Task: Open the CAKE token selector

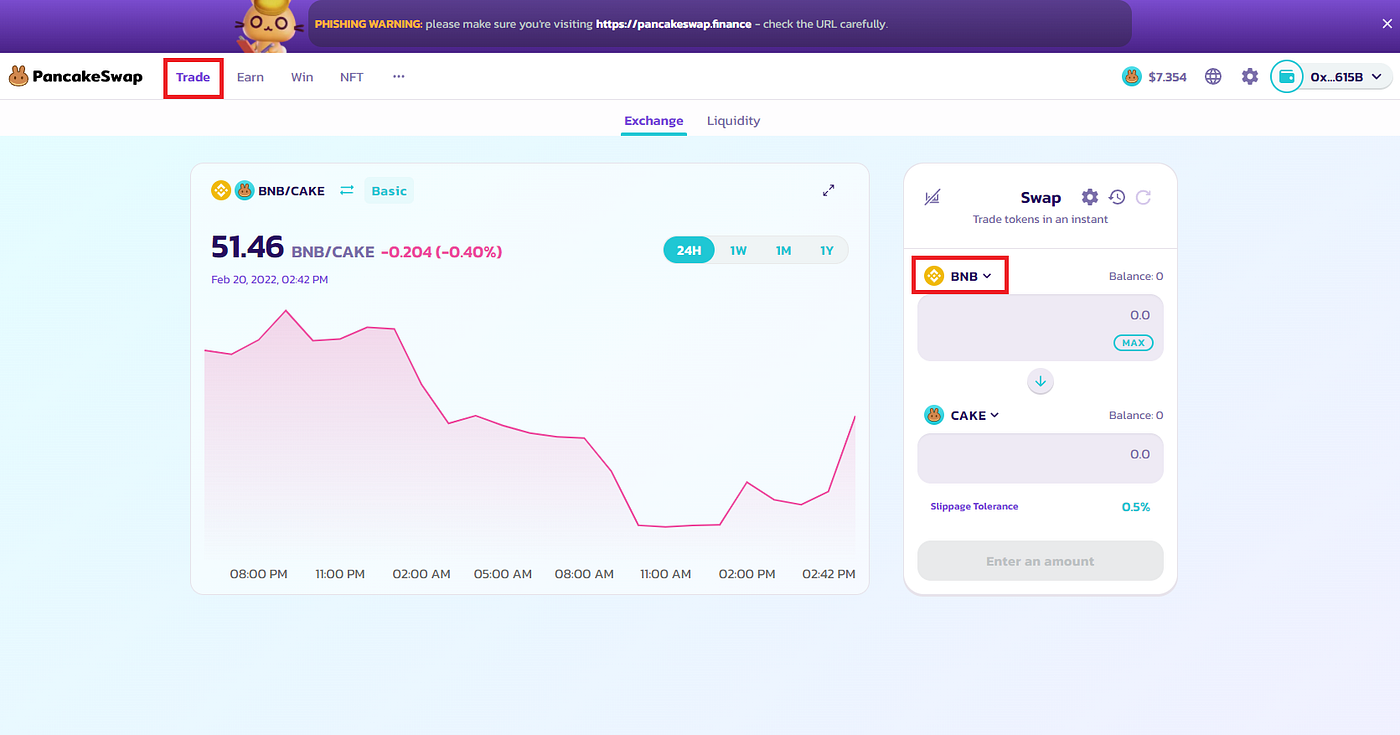Action: click(x=962, y=415)
